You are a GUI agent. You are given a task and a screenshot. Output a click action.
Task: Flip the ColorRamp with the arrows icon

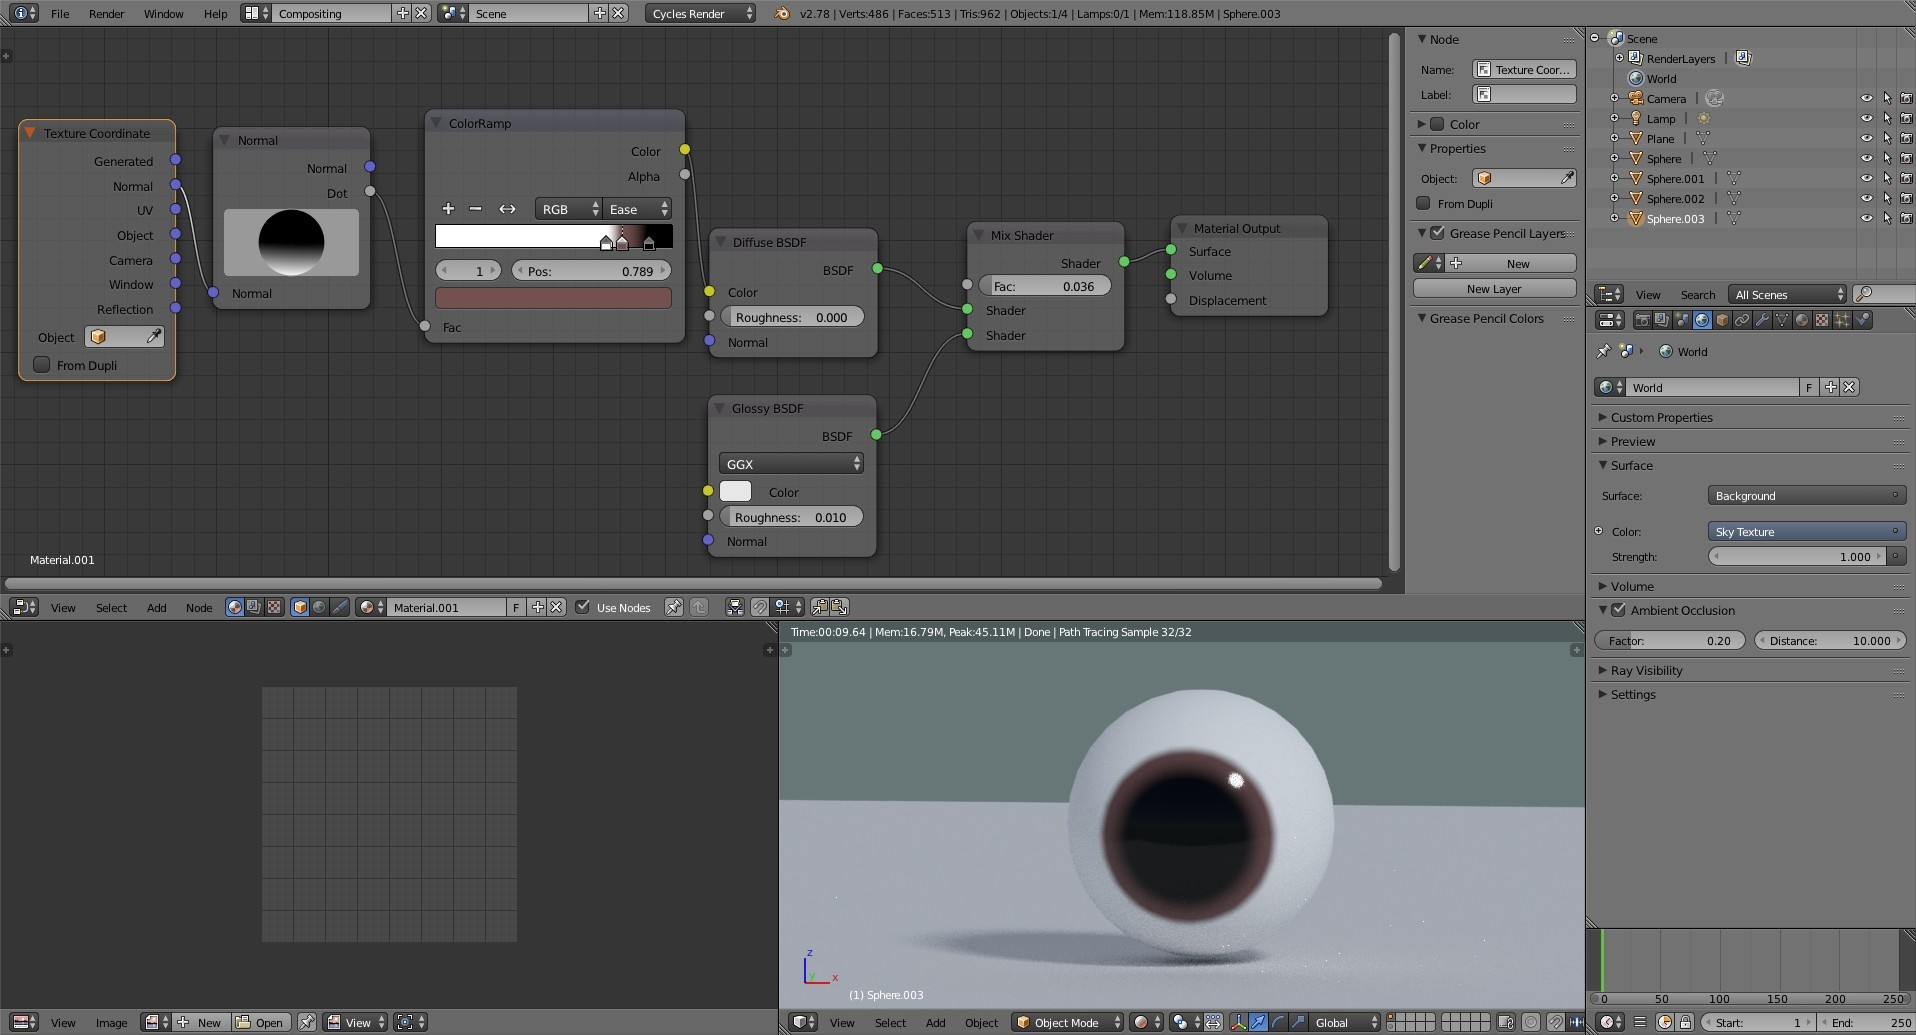(x=507, y=209)
